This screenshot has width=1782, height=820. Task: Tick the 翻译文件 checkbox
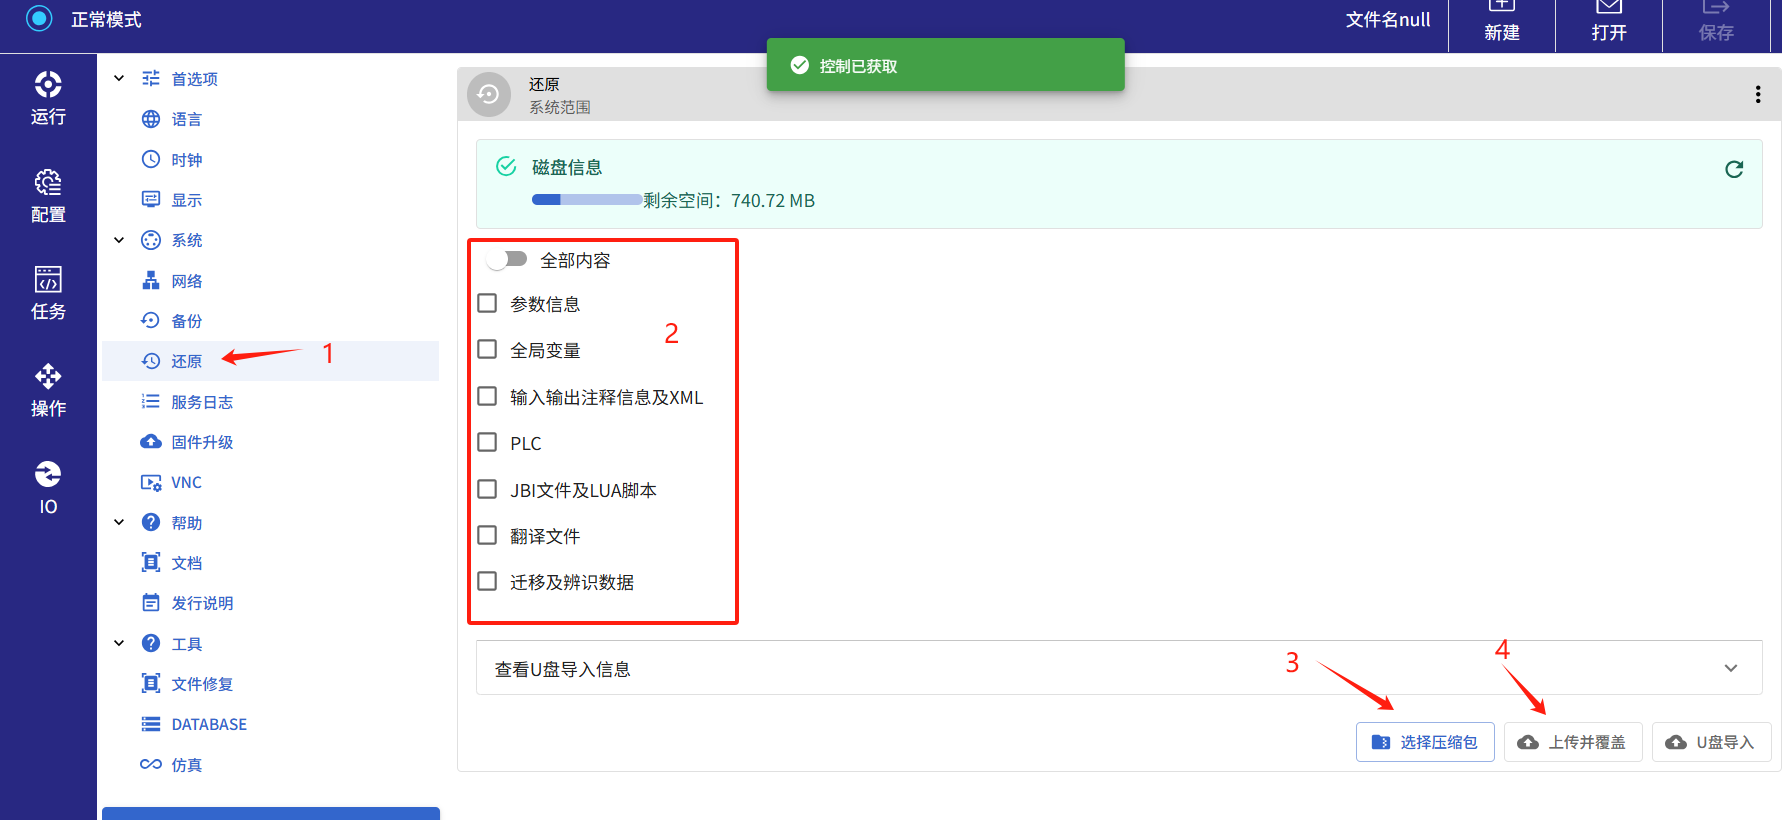point(487,535)
